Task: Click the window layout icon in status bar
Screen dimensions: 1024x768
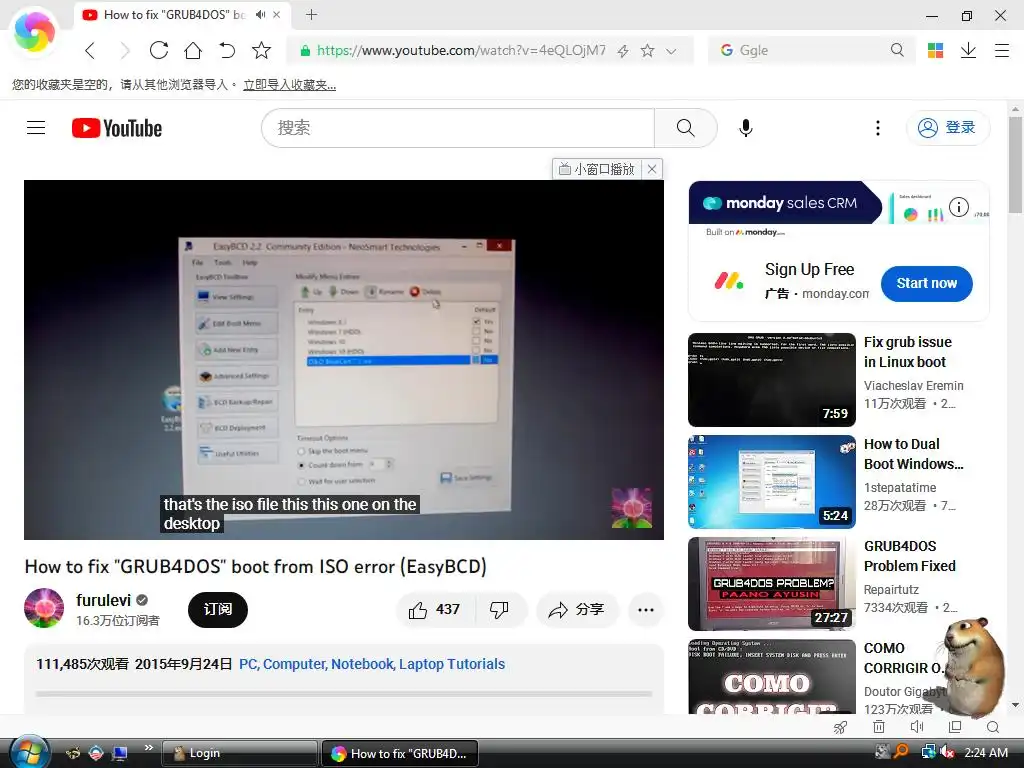Action: (955, 727)
